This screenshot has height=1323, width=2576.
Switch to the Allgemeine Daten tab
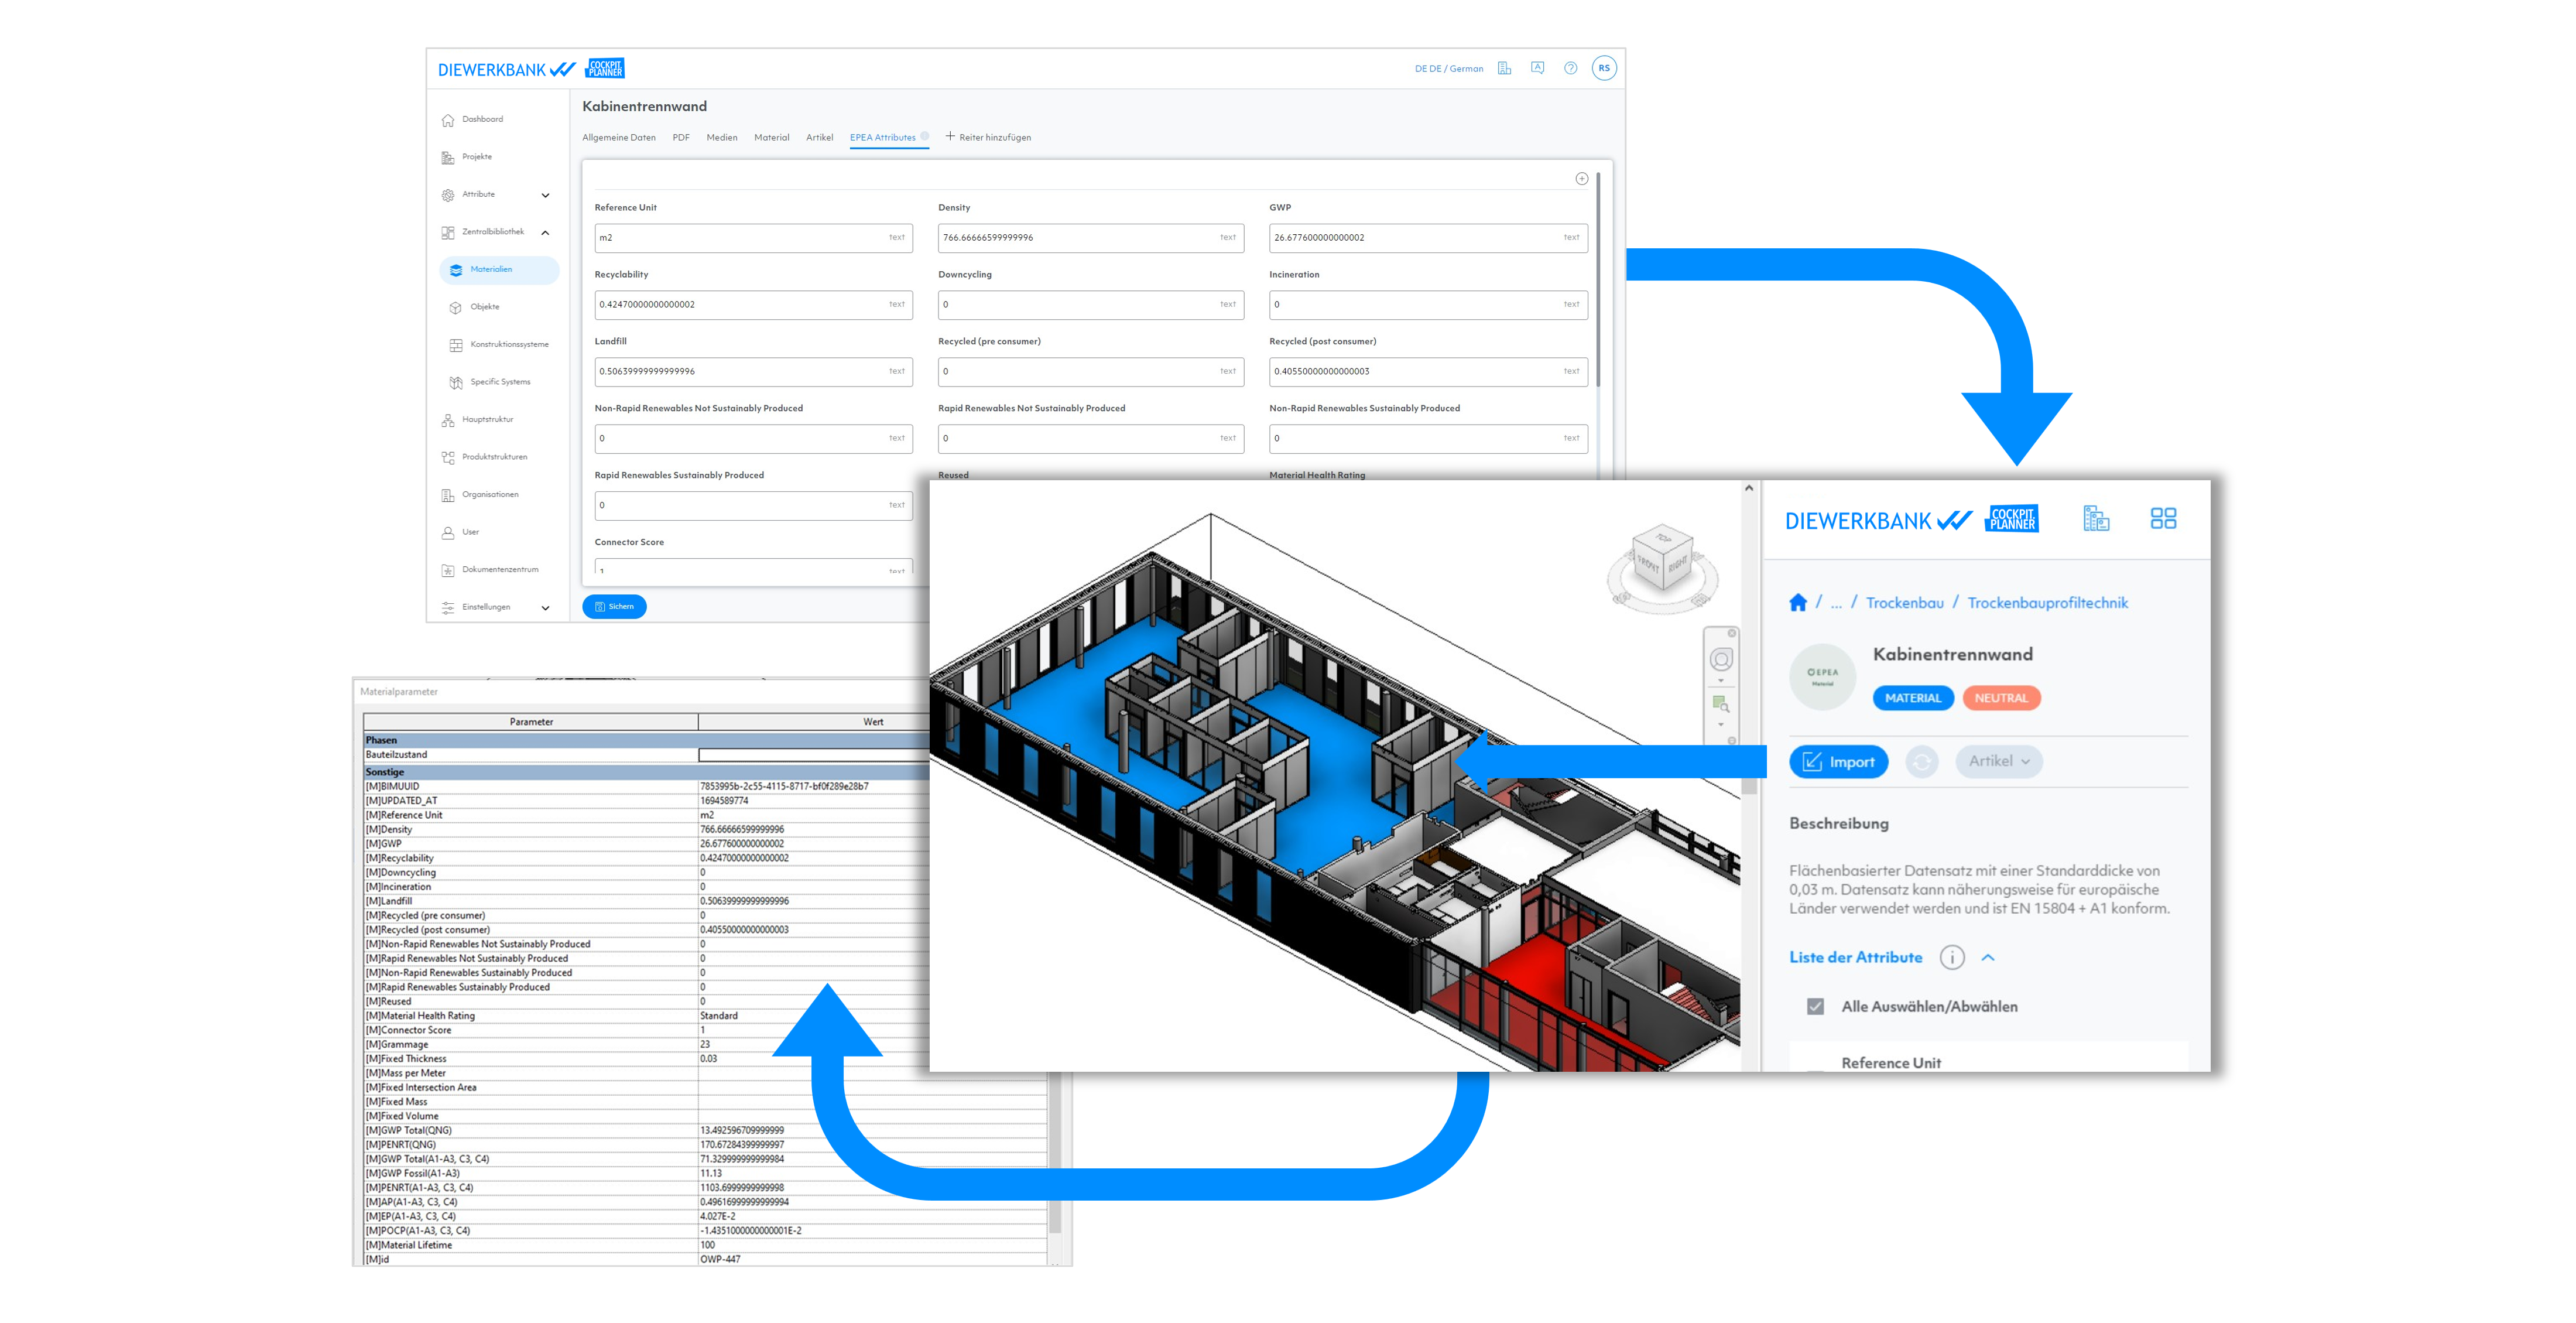click(x=618, y=138)
